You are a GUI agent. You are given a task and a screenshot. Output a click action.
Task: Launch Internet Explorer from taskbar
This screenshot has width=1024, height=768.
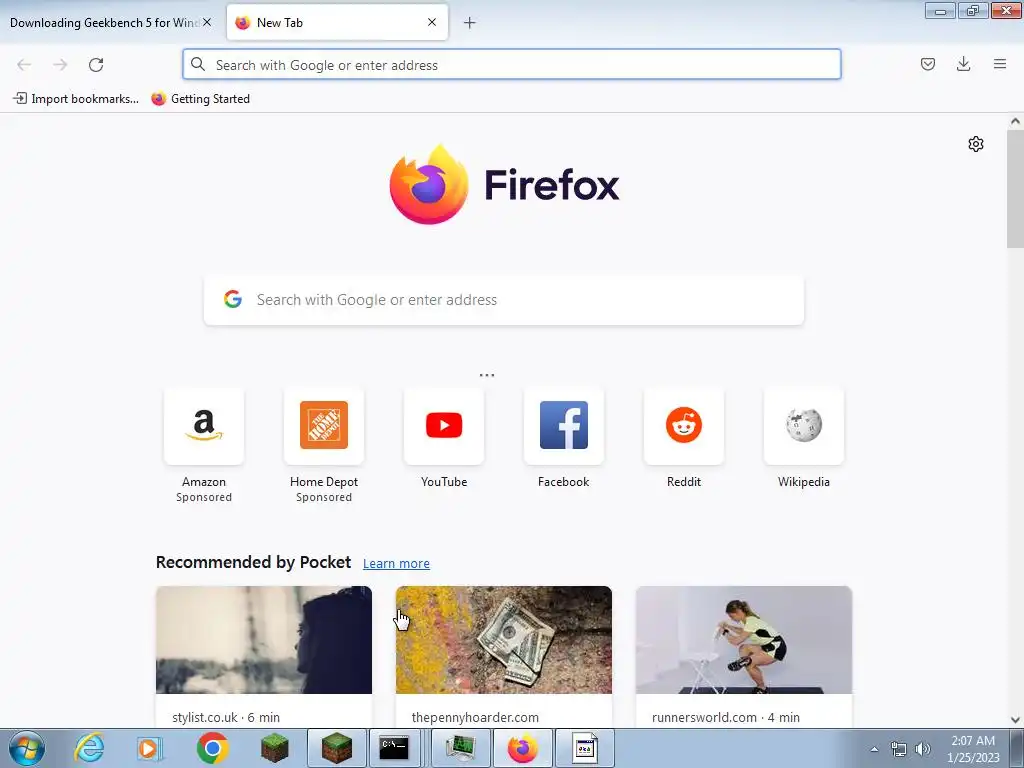(89, 748)
